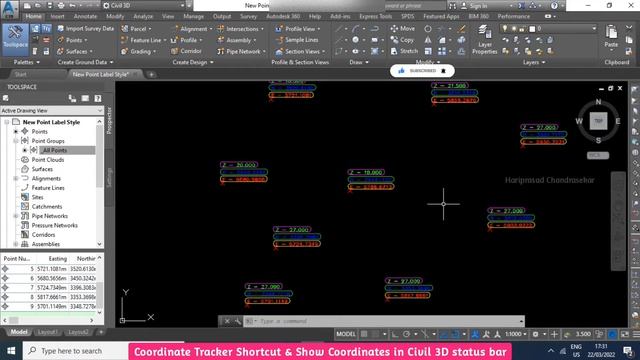Open the Prospector side tab
The height and width of the screenshot is (360, 640).
click(x=109, y=121)
